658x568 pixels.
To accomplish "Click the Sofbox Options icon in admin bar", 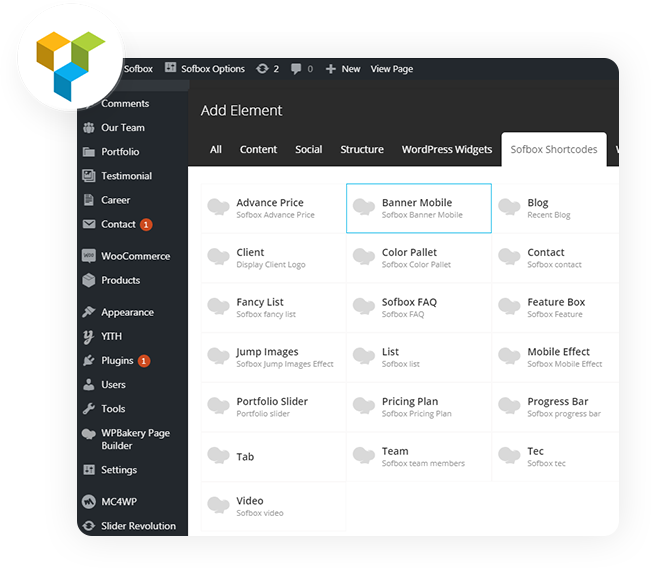I will [x=170, y=68].
